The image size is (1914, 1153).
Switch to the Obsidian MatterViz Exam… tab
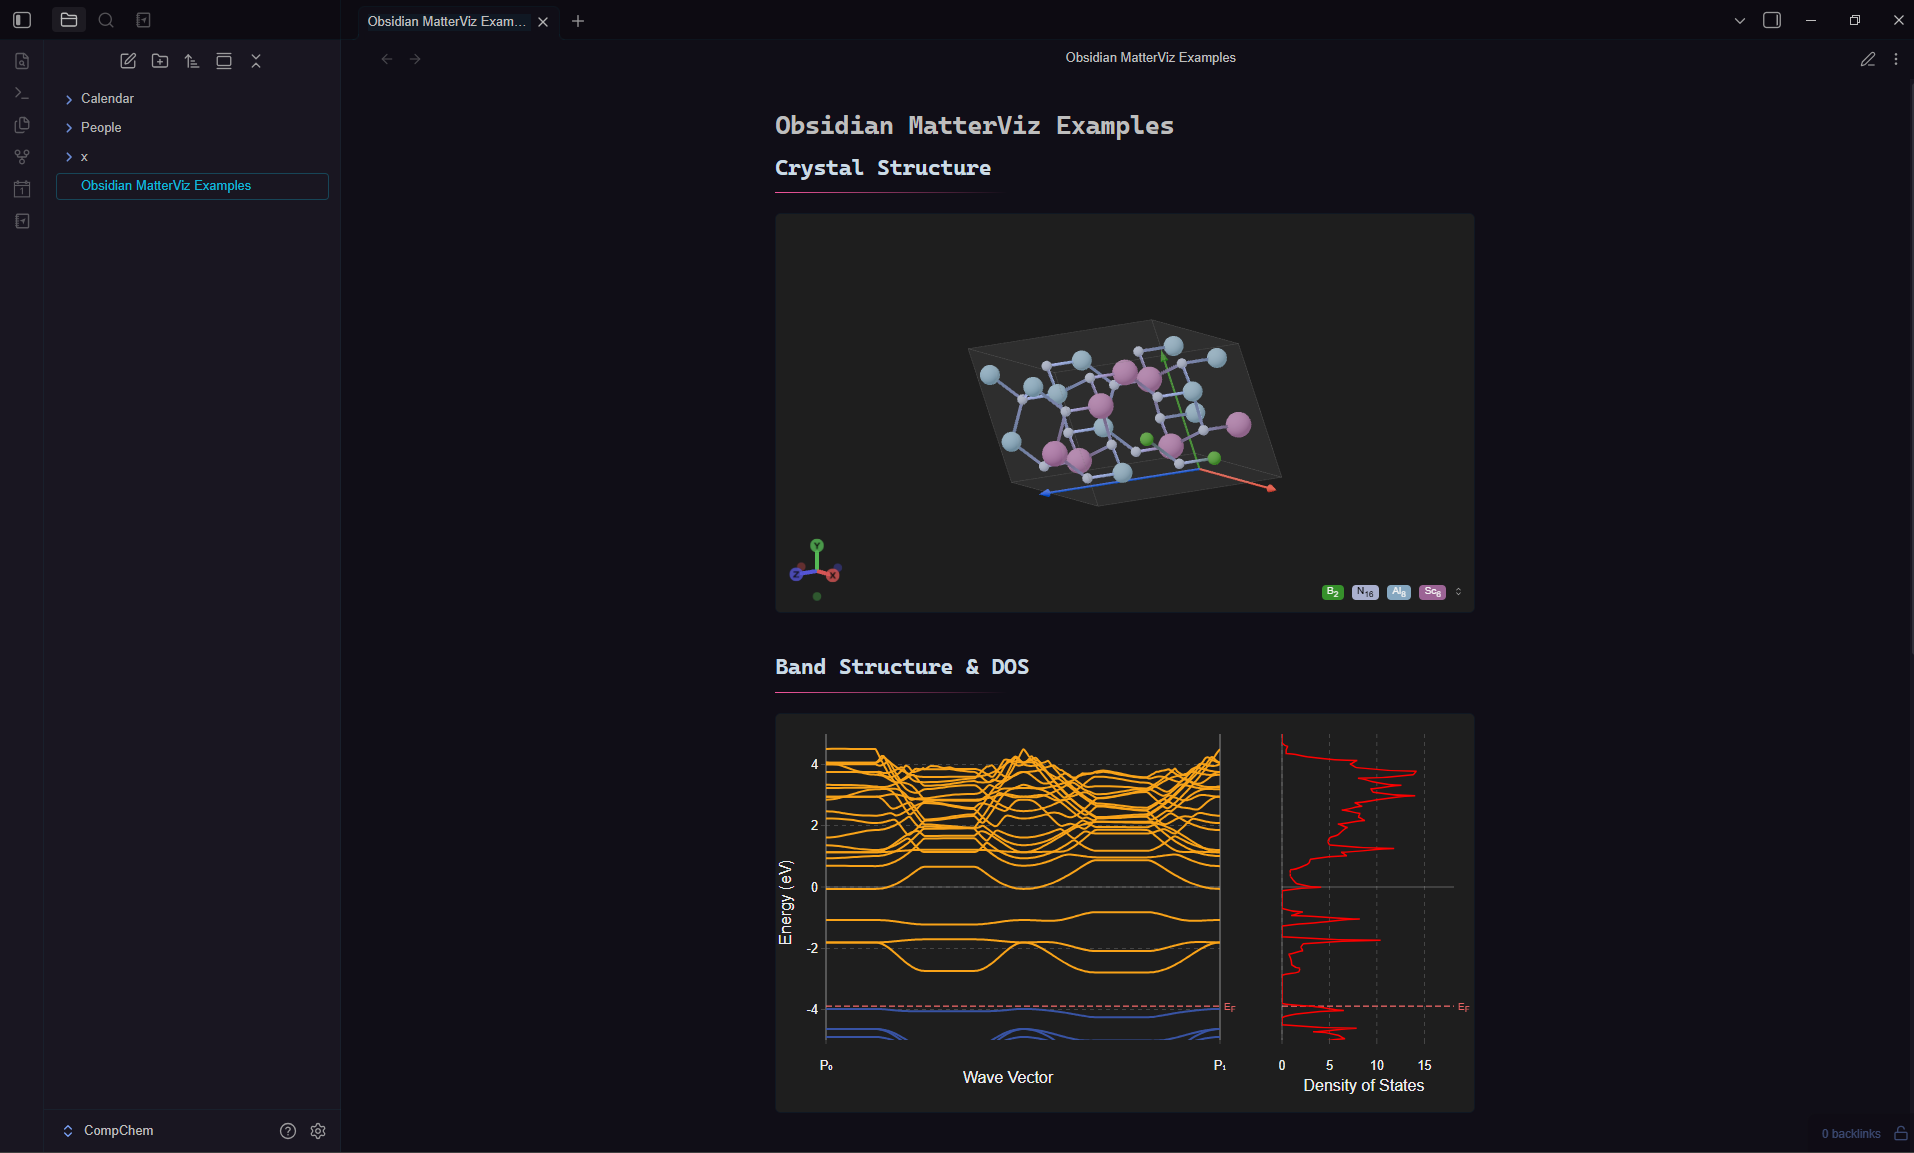[x=446, y=21]
